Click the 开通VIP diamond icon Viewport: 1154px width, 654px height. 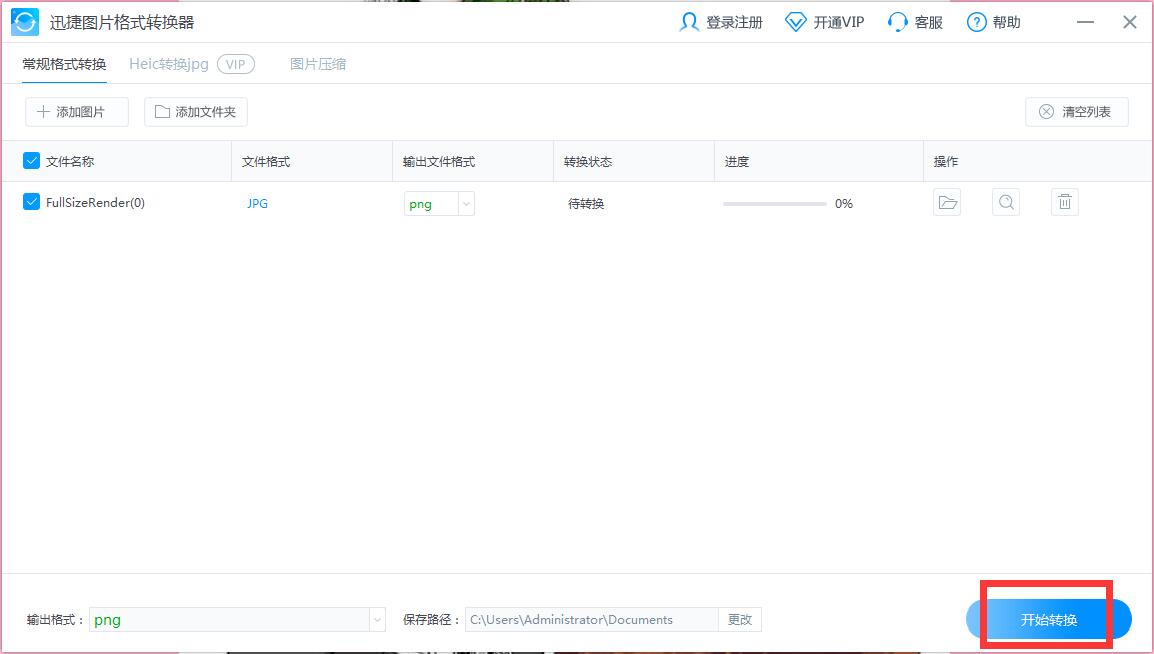click(795, 21)
